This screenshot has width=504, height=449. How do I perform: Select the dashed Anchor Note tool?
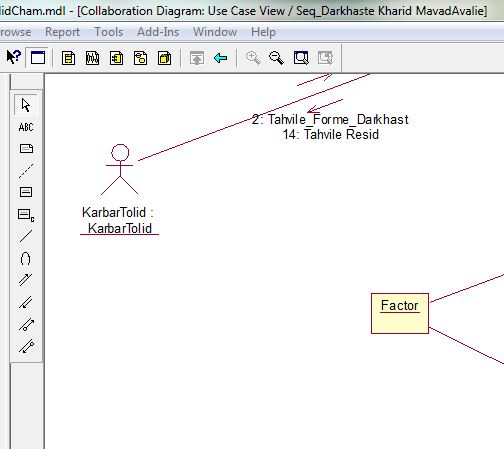[26, 171]
